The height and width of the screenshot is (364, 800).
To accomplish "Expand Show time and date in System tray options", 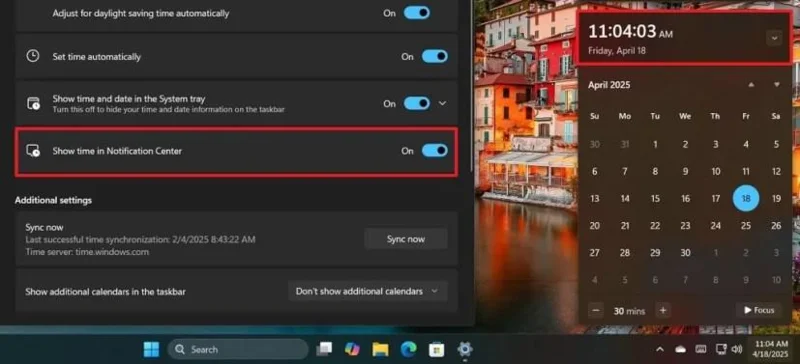I will click(x=442, y=103).
